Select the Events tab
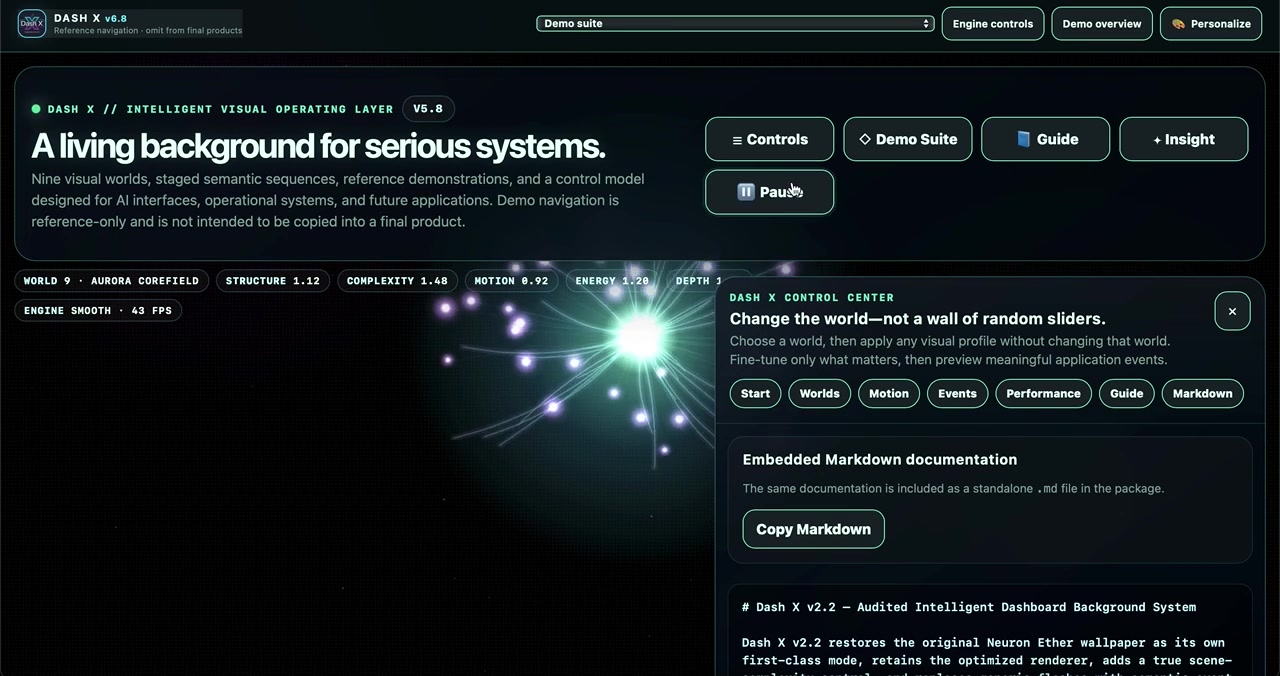Viewport: 1280px width, 676px height. click(957, 393)
